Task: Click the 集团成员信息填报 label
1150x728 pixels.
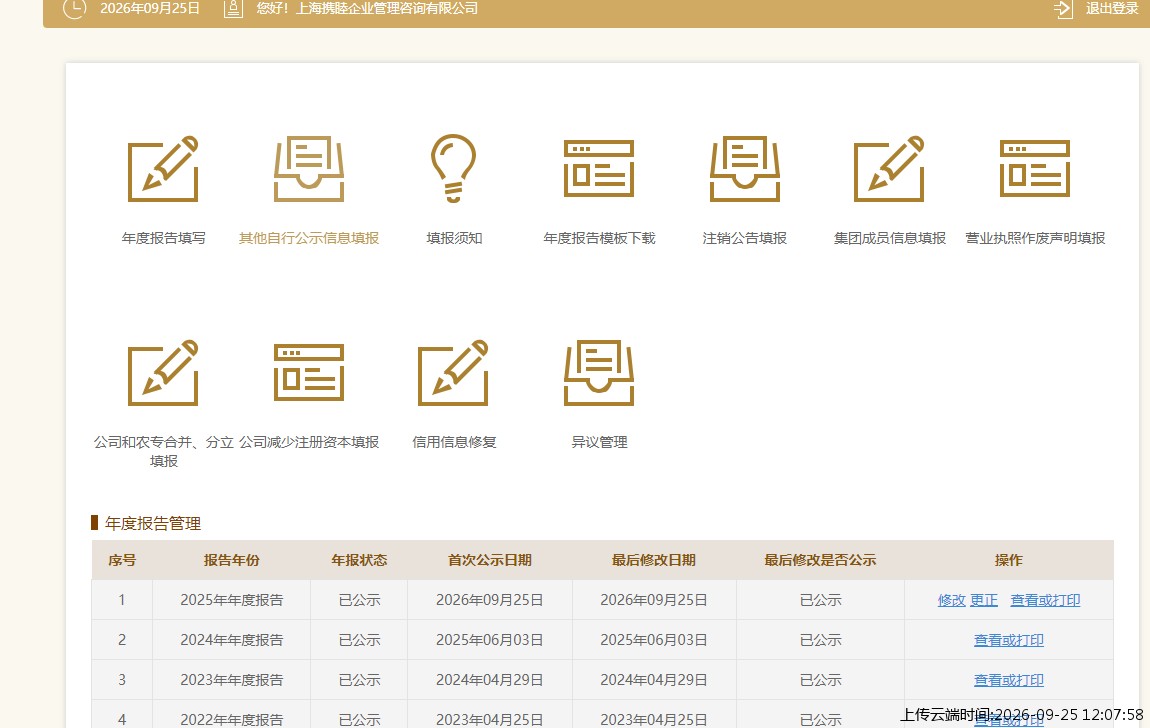Action: point(890,238)
